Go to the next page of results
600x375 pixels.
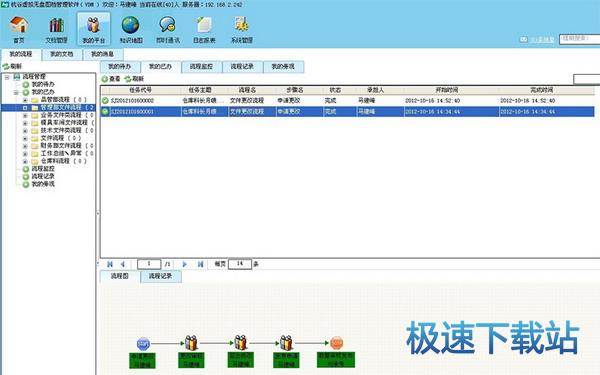point(184,264)
